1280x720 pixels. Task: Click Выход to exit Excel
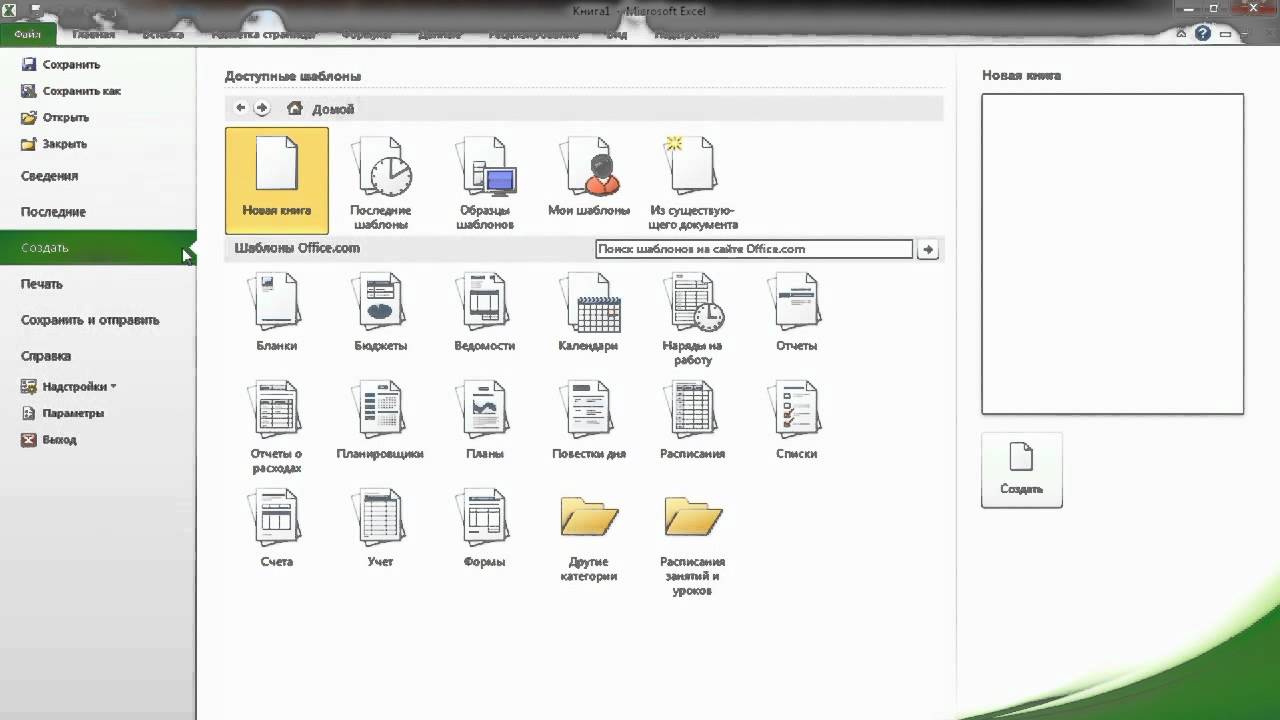[x=49, y=439]
